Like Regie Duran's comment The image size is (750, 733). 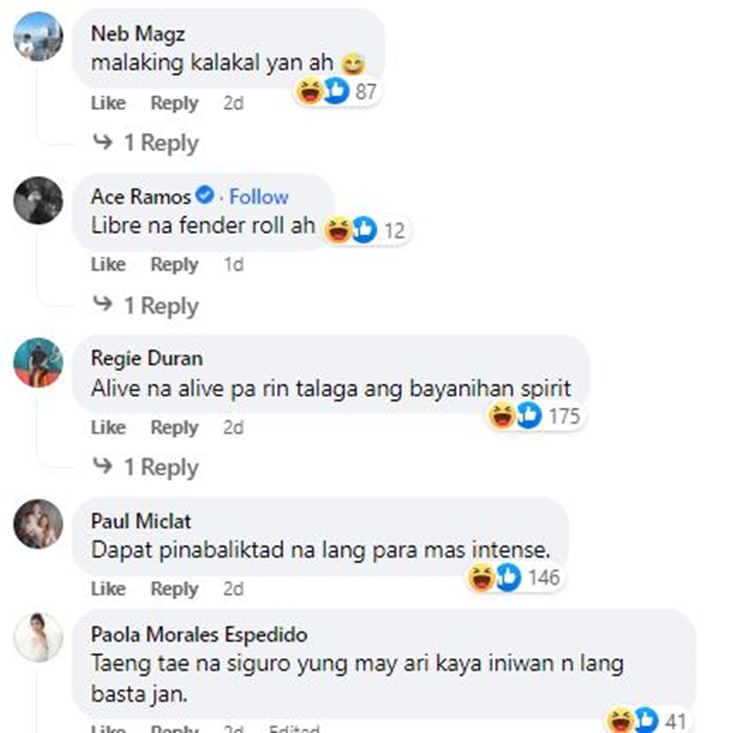click(109, 427)
